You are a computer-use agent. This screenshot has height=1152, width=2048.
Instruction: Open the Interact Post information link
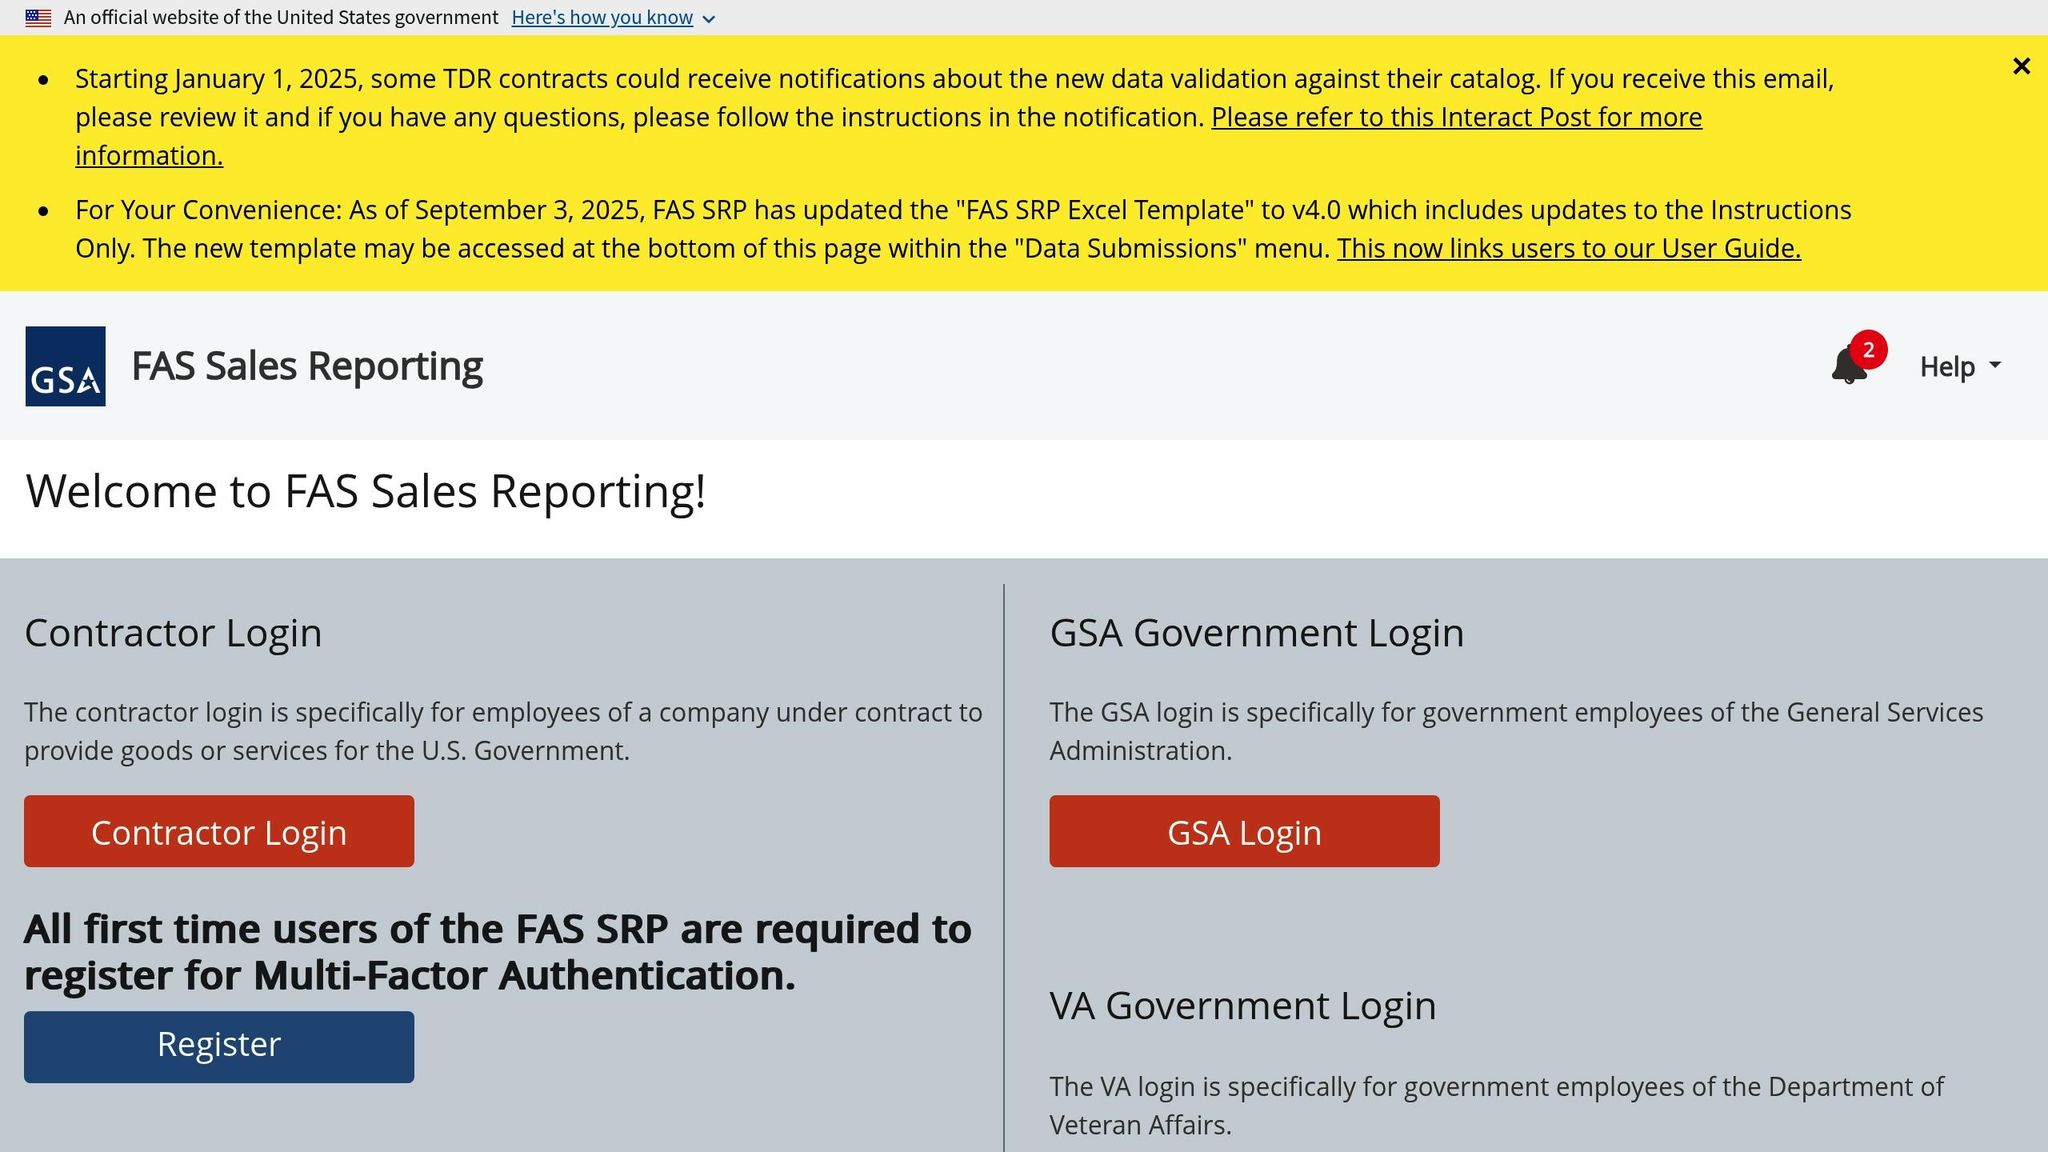pyautogui.click(x=1456, y=117)
